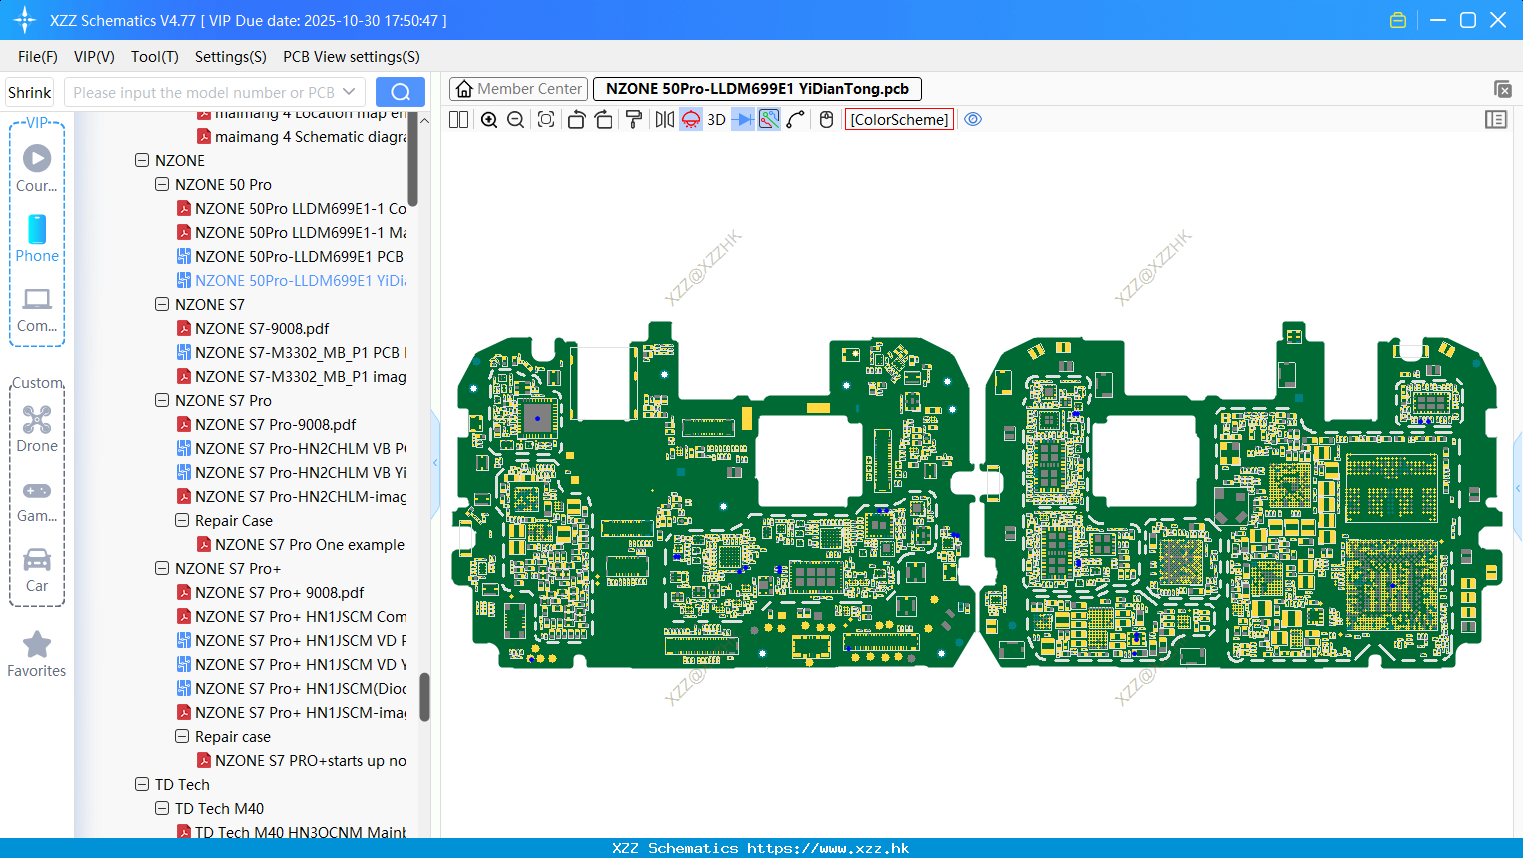The image size is (1523, 858).
Task: Click the yellow gift icon in title bar
Action: coord(1398,20)
